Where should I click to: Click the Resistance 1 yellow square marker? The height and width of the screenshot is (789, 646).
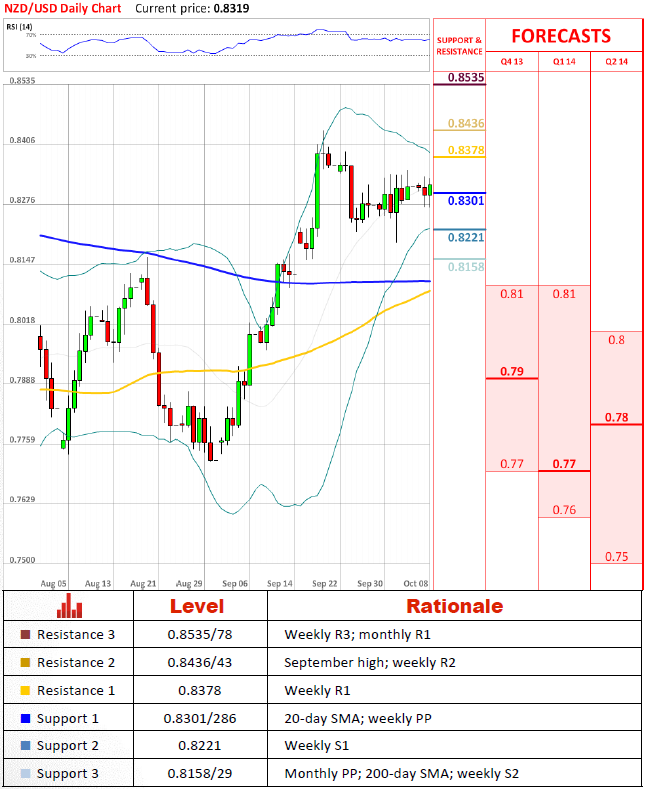coord(26,691)
